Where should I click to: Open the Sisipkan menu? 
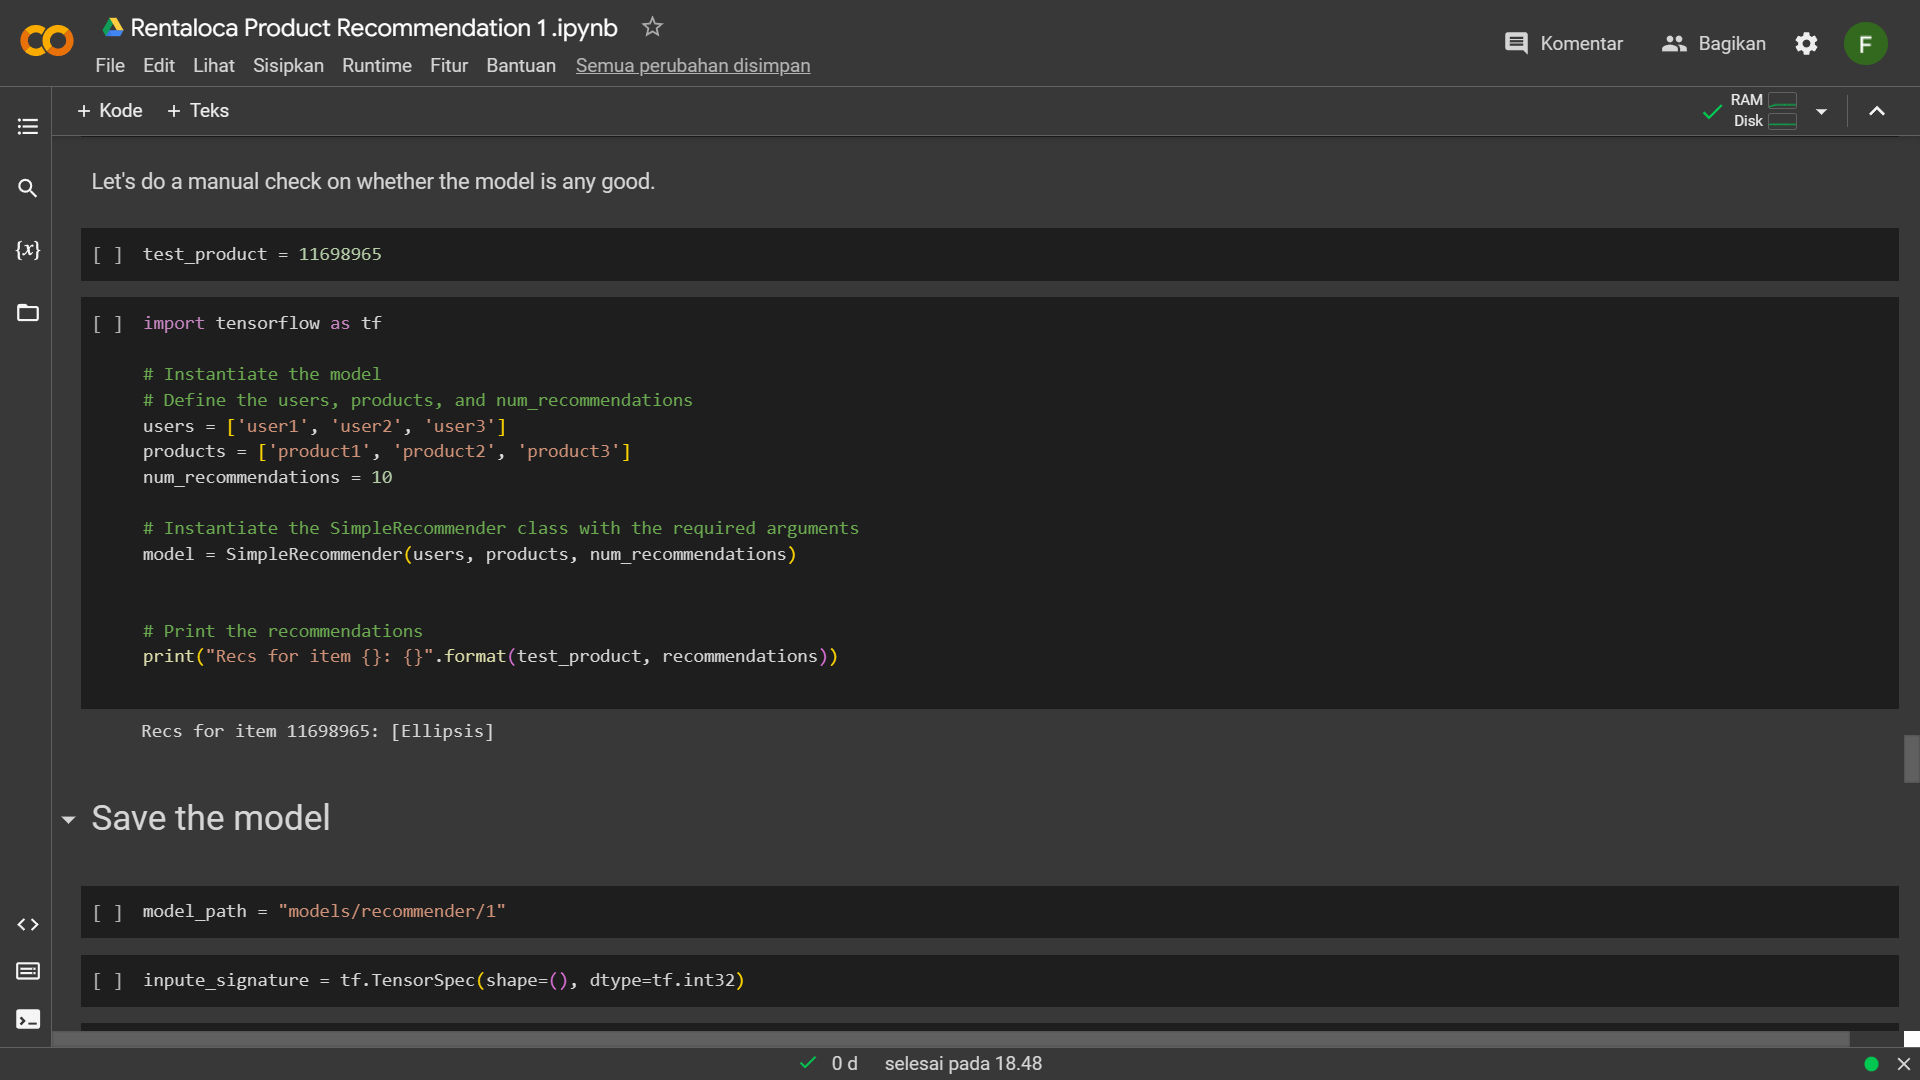pyautogui.click(x=288, y=65)
